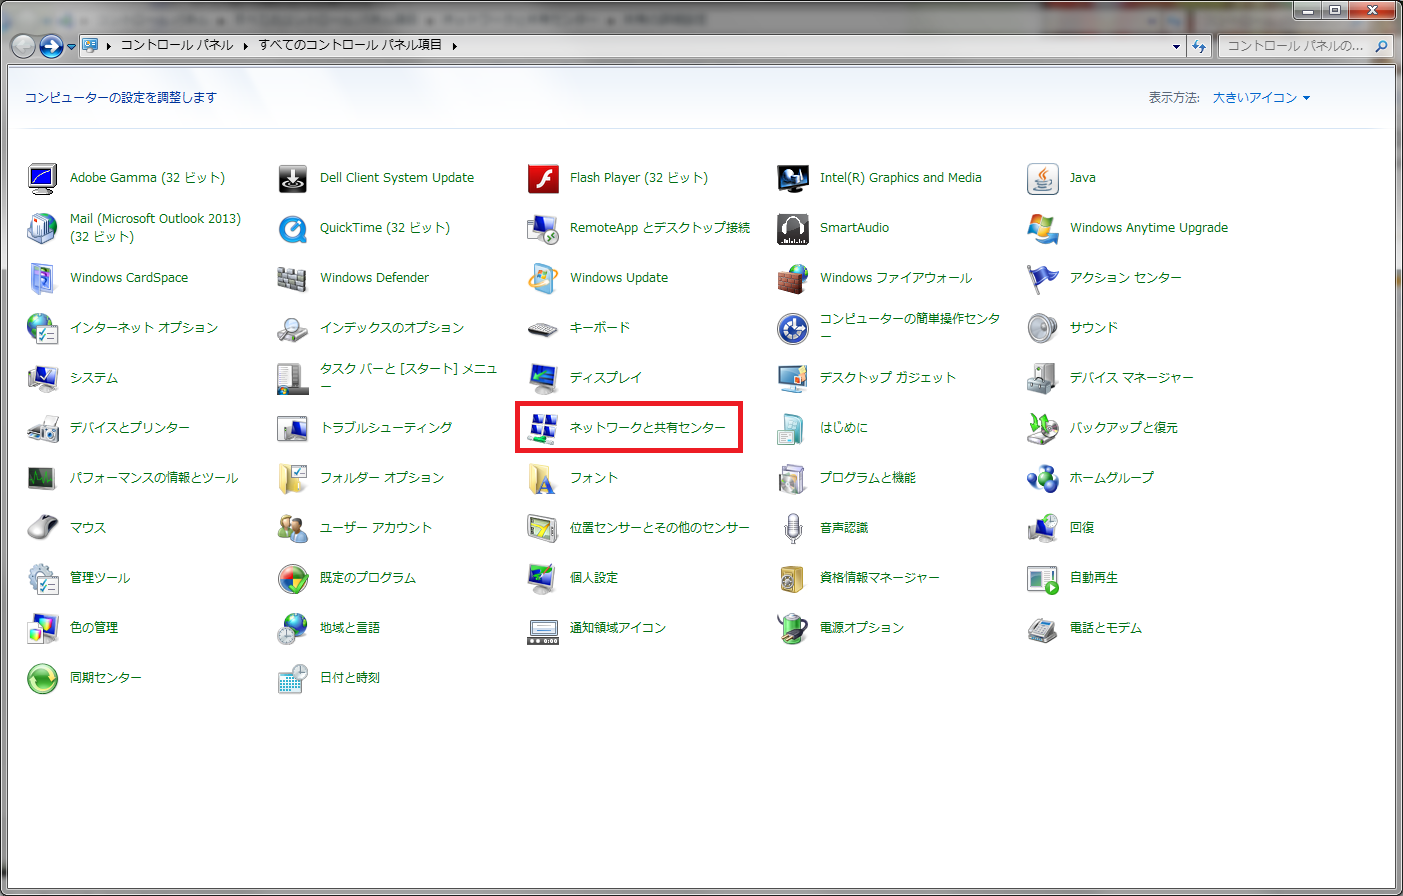The image size is (1403, 896).
Task: Open the Windows Defender icon
Action: click(x=293, y=279)
